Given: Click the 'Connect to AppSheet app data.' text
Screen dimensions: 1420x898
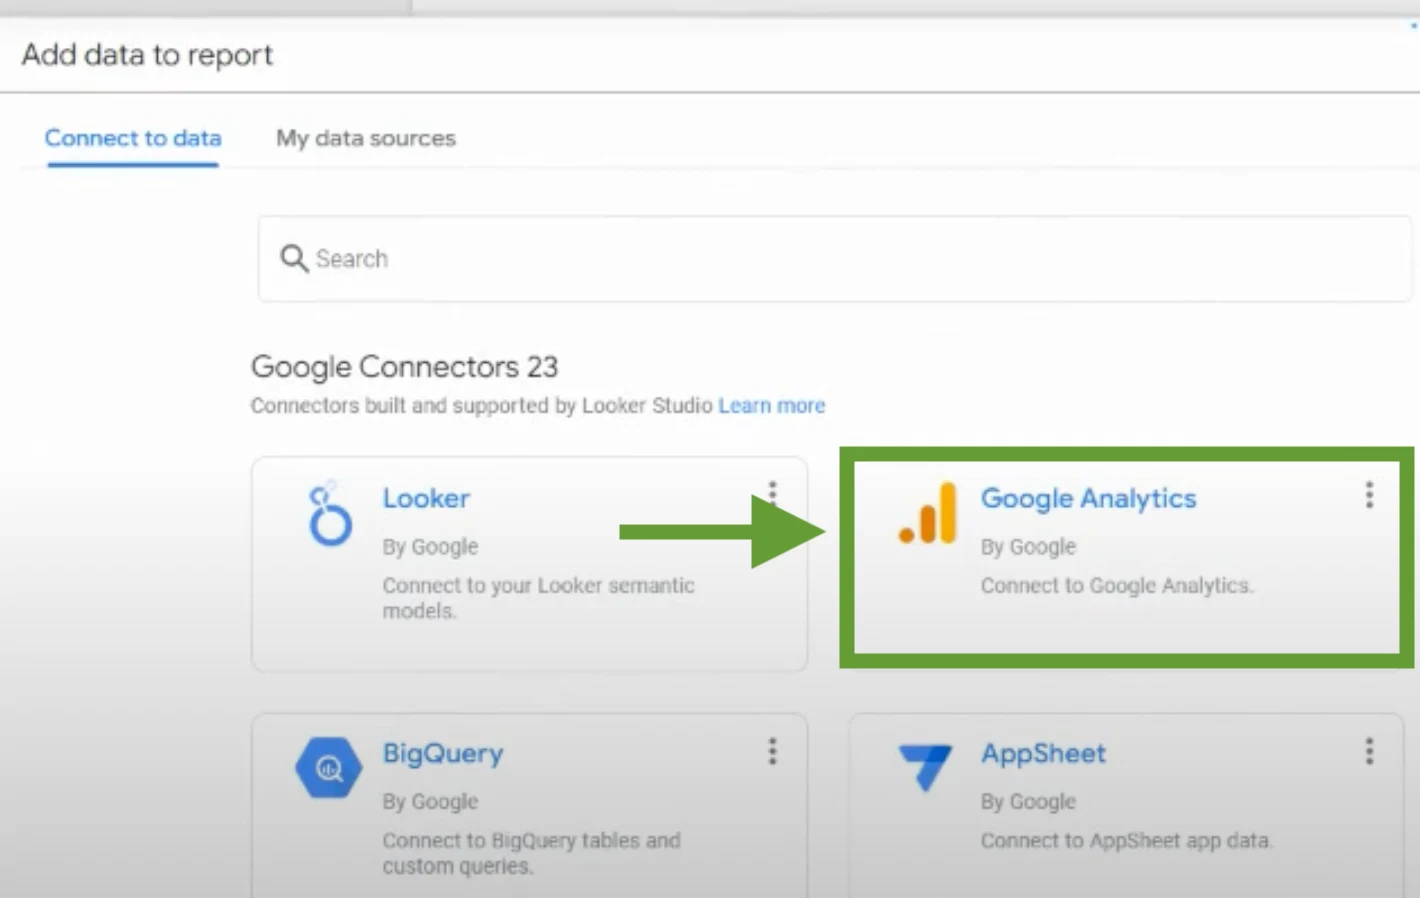Looking at the screenshot, I should [x=1126, y=841].
